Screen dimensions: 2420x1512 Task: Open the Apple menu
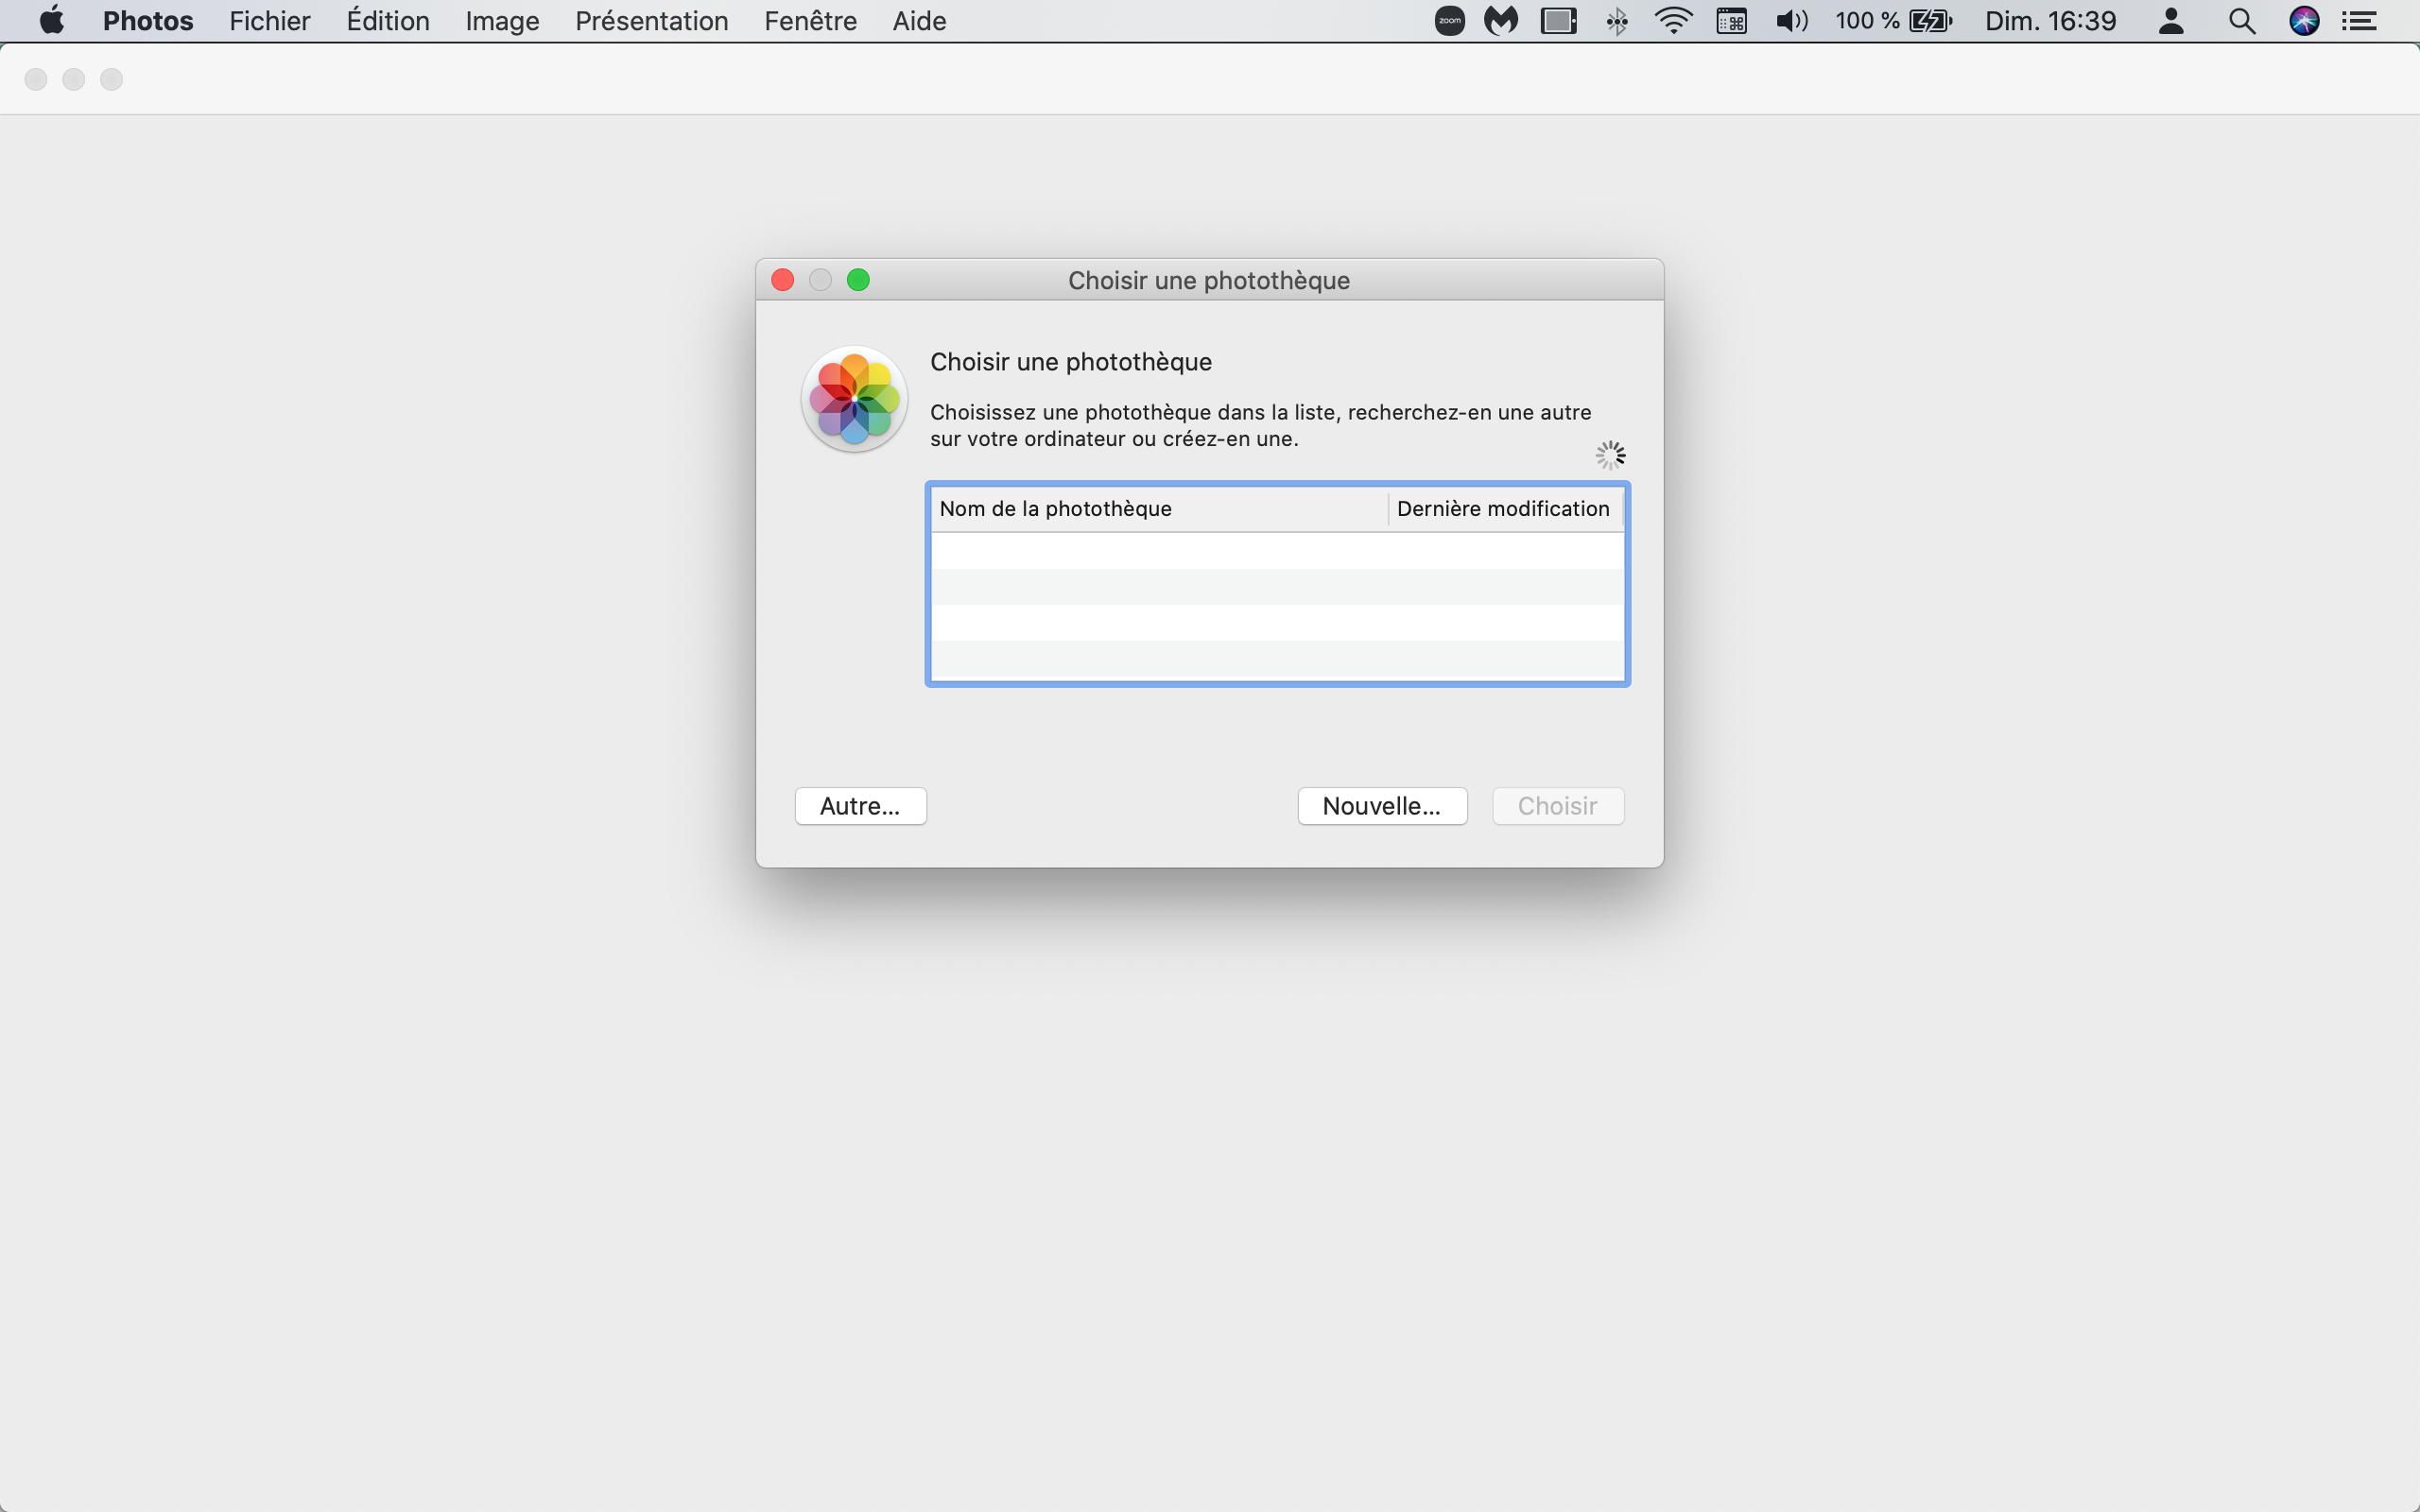click(x=51, y=21)
